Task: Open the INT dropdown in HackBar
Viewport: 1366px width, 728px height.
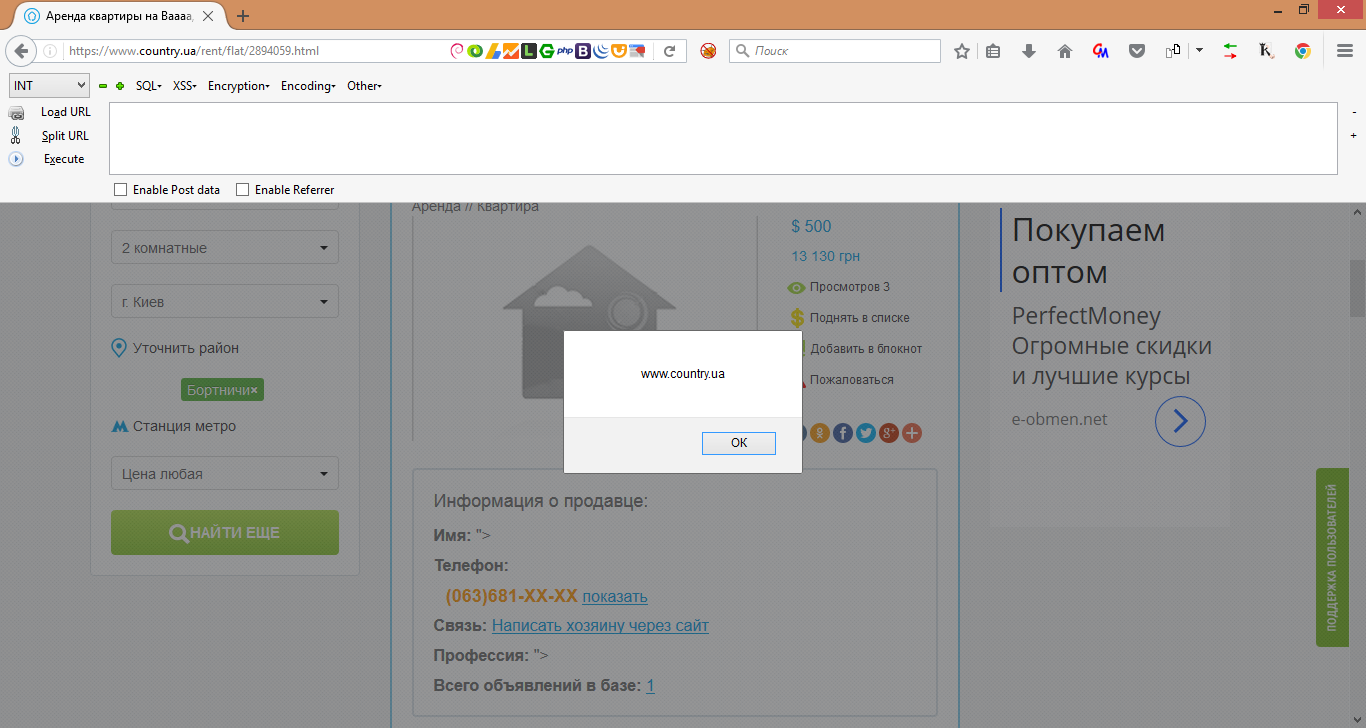Action: coord(49,85)
